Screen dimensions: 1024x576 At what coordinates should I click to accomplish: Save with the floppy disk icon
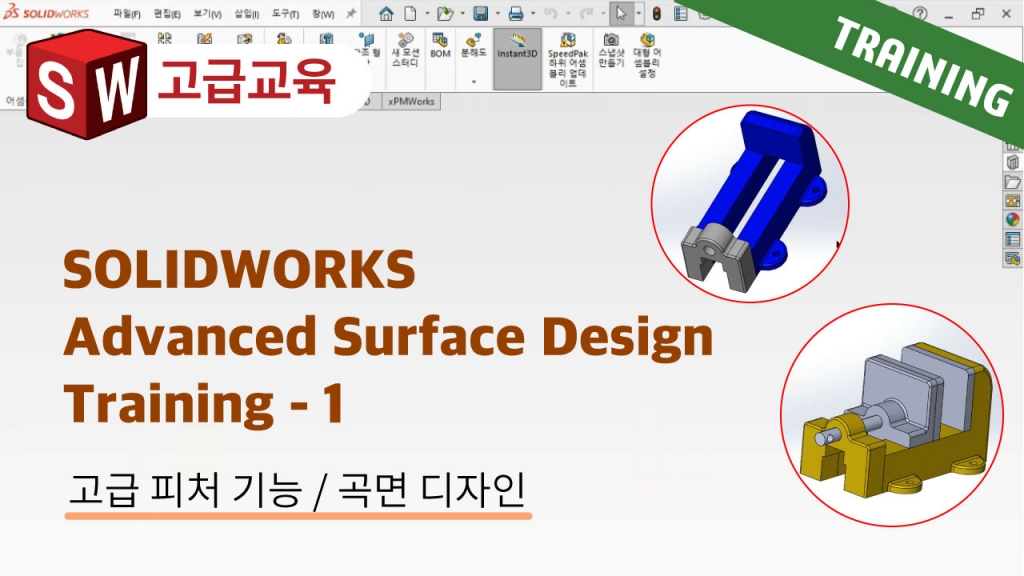pyautogui.click(x=481, y=13)
